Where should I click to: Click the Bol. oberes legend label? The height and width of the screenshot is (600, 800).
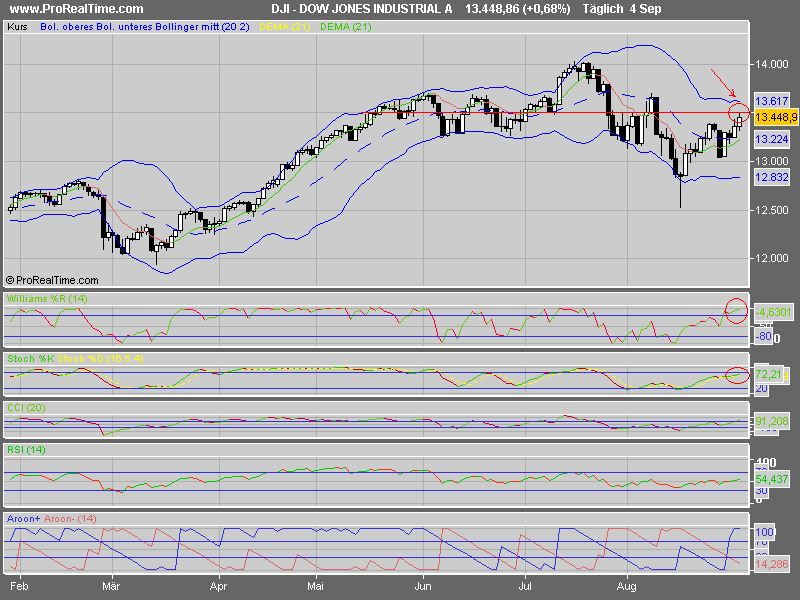click(66, 27)
